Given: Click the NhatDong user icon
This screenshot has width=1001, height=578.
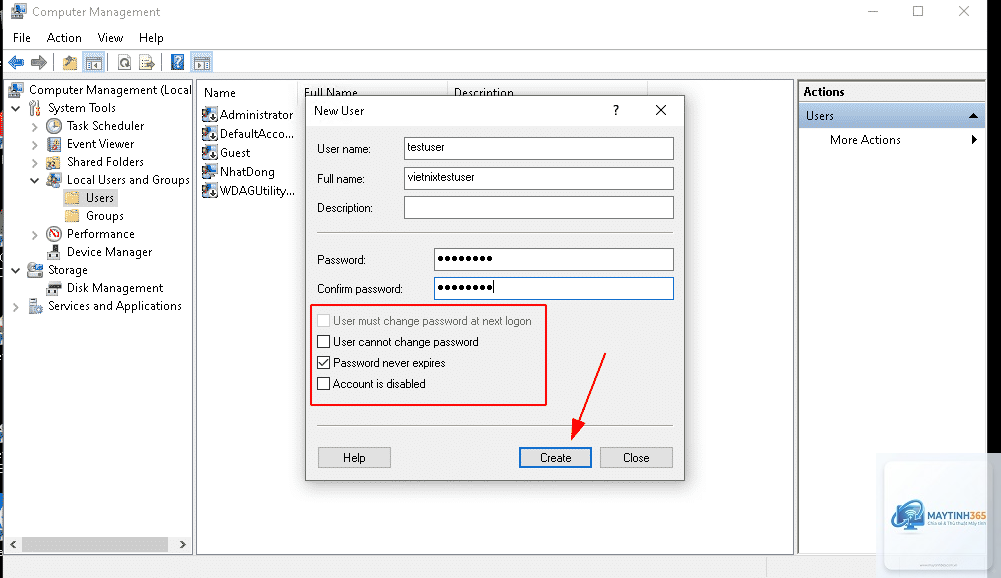Looking at the screenshot, I should (x=209, y=172).
